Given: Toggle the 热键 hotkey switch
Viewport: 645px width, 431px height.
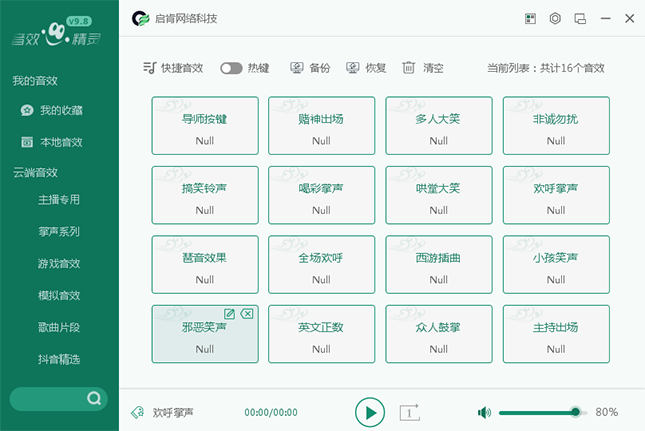Looking at the screenshot, I should tap(231, 68).
